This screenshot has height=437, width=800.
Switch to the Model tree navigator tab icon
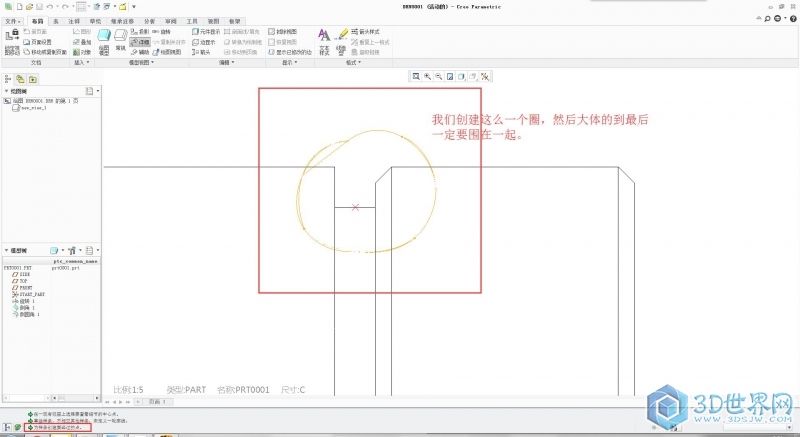[x=8, y=79]
